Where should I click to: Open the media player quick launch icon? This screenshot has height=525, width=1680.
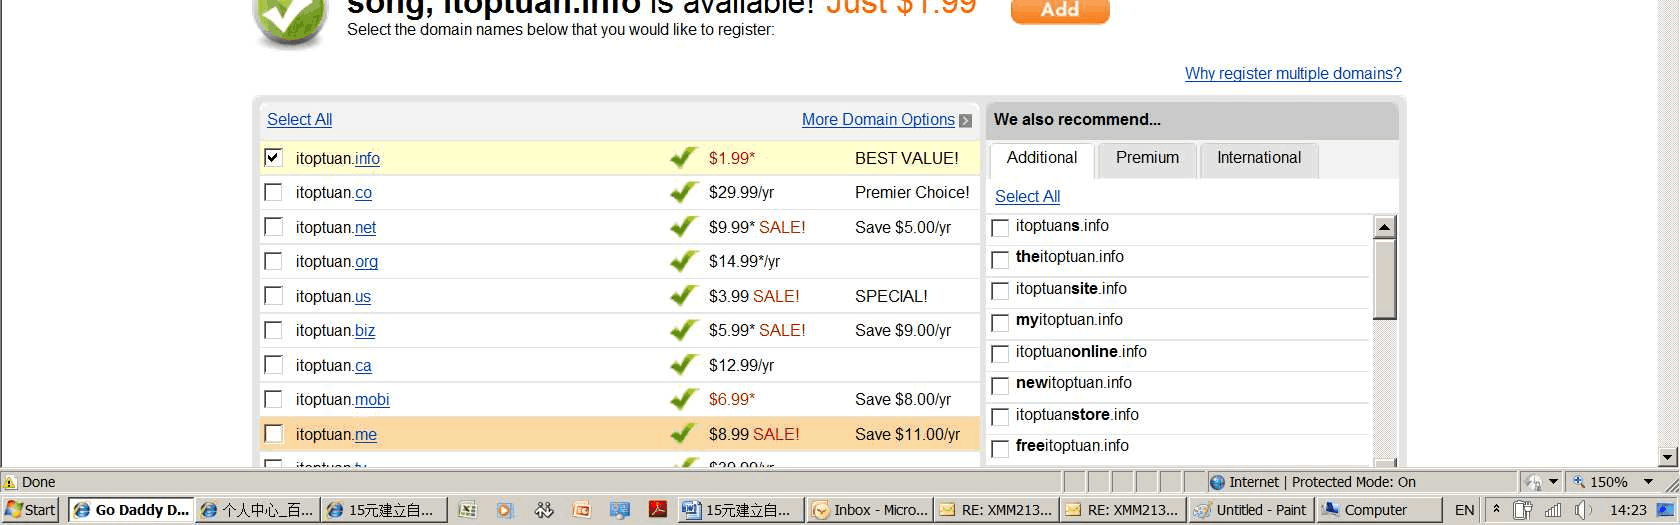point(505,510)
